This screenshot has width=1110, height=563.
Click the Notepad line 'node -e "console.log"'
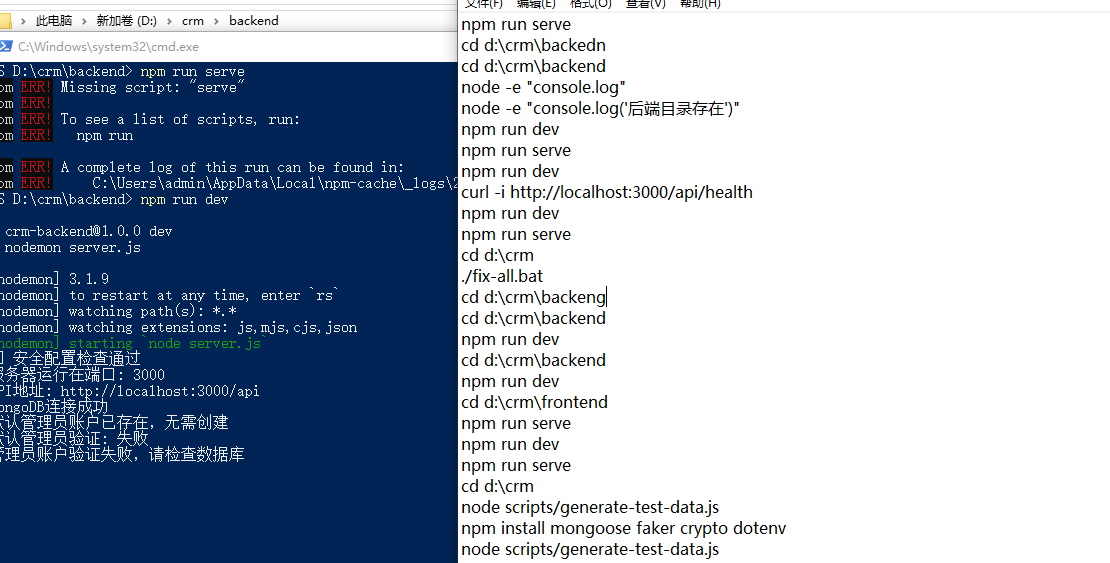[543, 88]
